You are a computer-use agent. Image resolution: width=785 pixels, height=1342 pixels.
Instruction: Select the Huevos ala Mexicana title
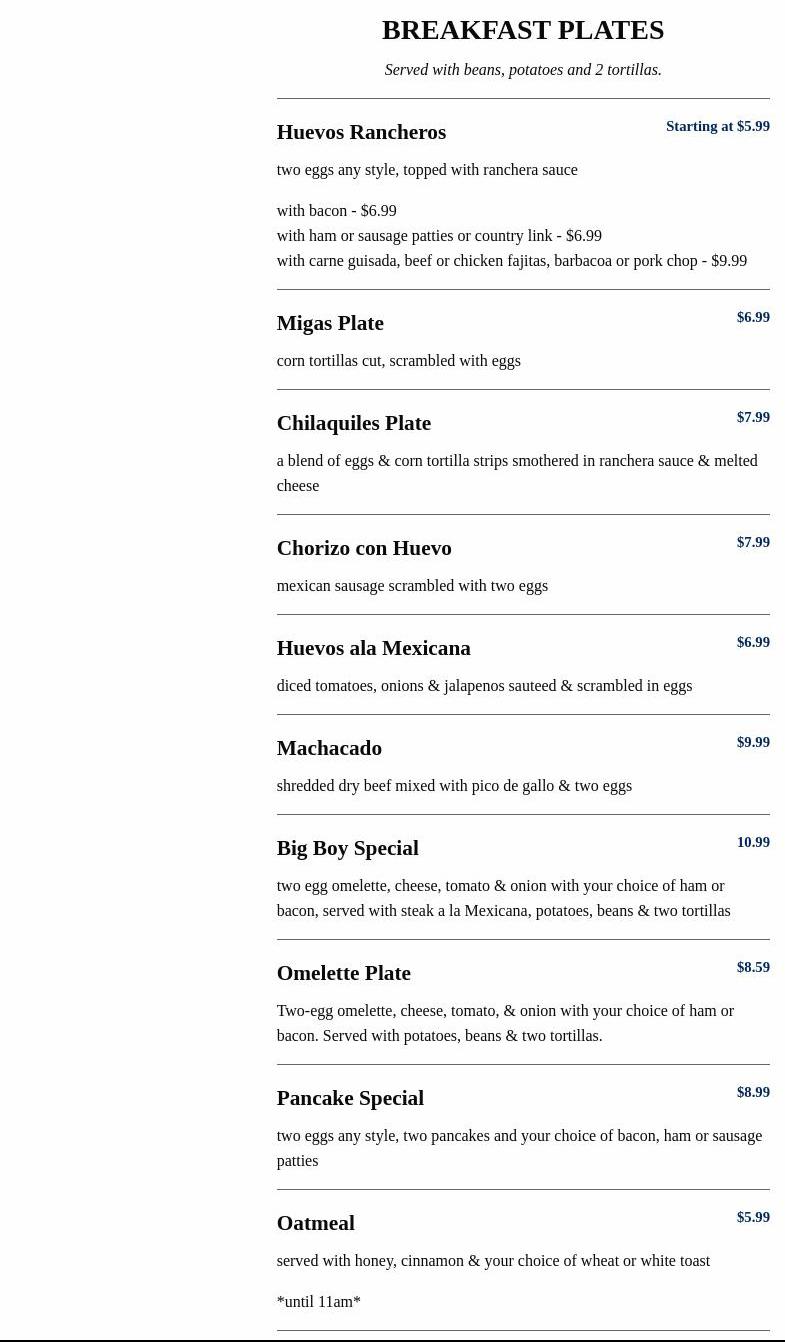373,648
